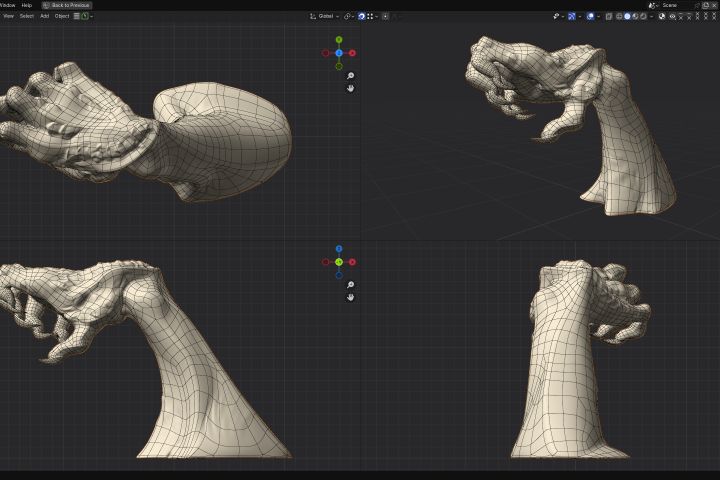Viewport: 720px width, 480px height.
Task: Select wireframe viewport shading
Action: pyautogui.click(x=619, y=16)
